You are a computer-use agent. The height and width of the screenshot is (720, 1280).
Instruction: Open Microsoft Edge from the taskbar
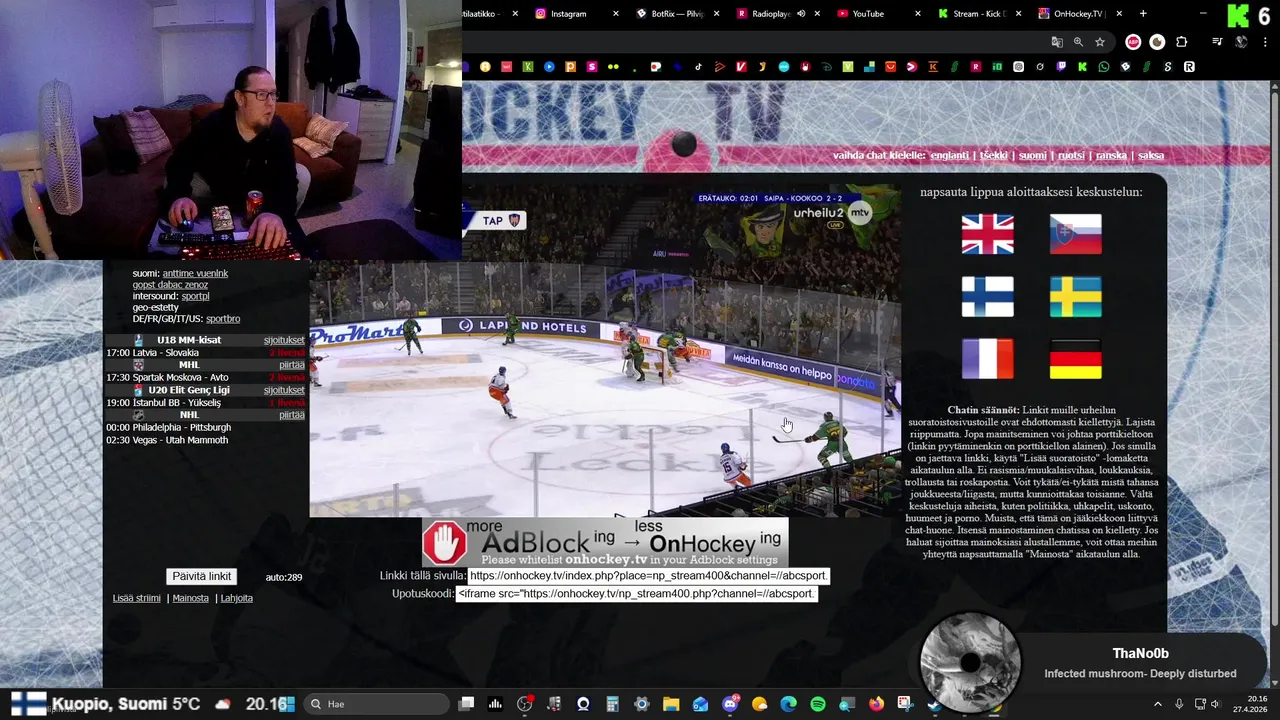(x=788, y=704)
